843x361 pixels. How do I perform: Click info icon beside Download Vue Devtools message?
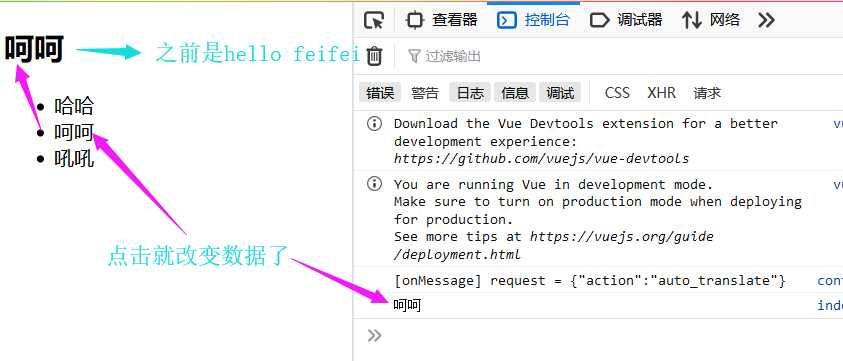374,124
